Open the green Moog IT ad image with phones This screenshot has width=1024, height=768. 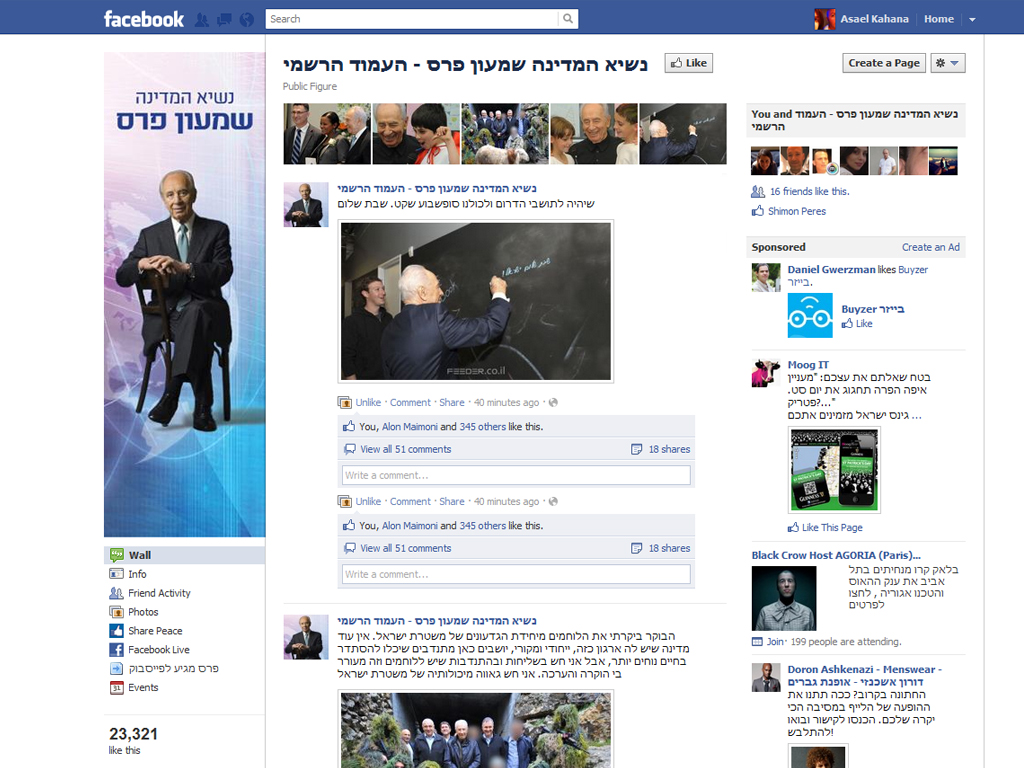[834, 470]
